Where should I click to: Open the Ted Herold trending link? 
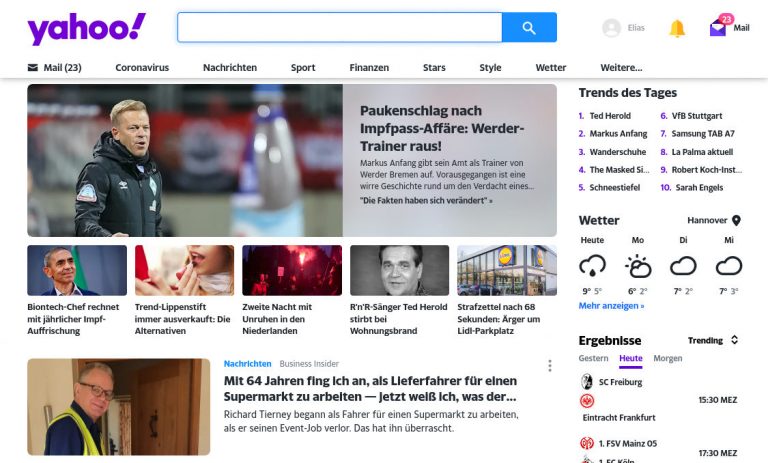[610, 116]
